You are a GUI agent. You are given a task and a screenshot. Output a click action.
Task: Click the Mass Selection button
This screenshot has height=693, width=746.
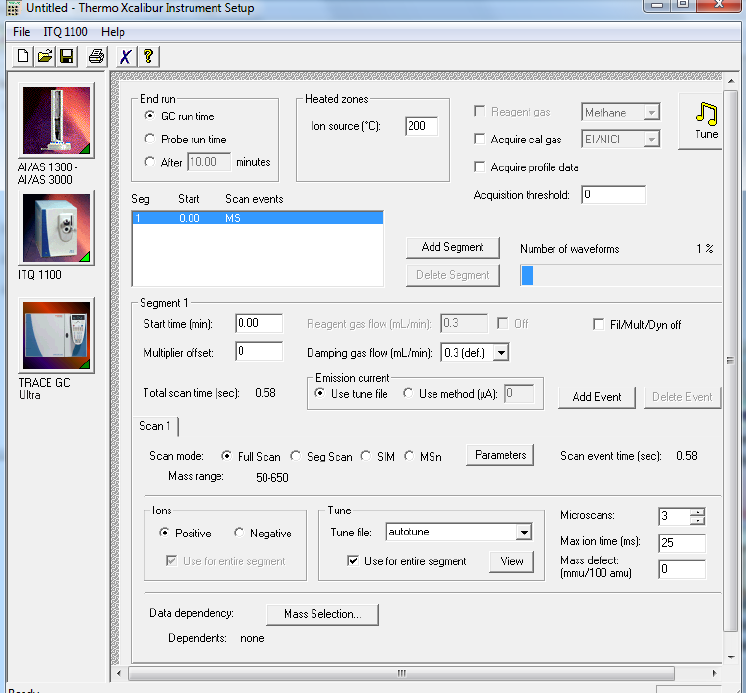pos(322,614)
